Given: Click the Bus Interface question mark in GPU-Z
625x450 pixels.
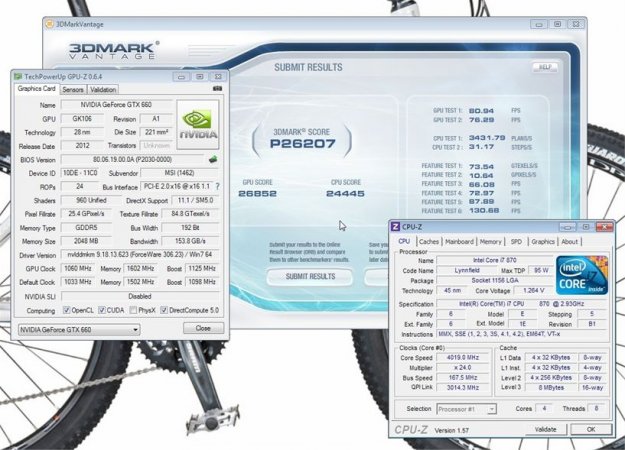Looking at the screenshot, I should tap(218, 186).
